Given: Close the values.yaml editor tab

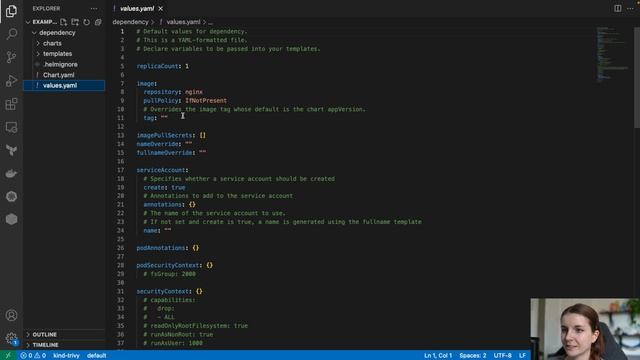Looking at the screenshot, I should click(x=160, y=9).
